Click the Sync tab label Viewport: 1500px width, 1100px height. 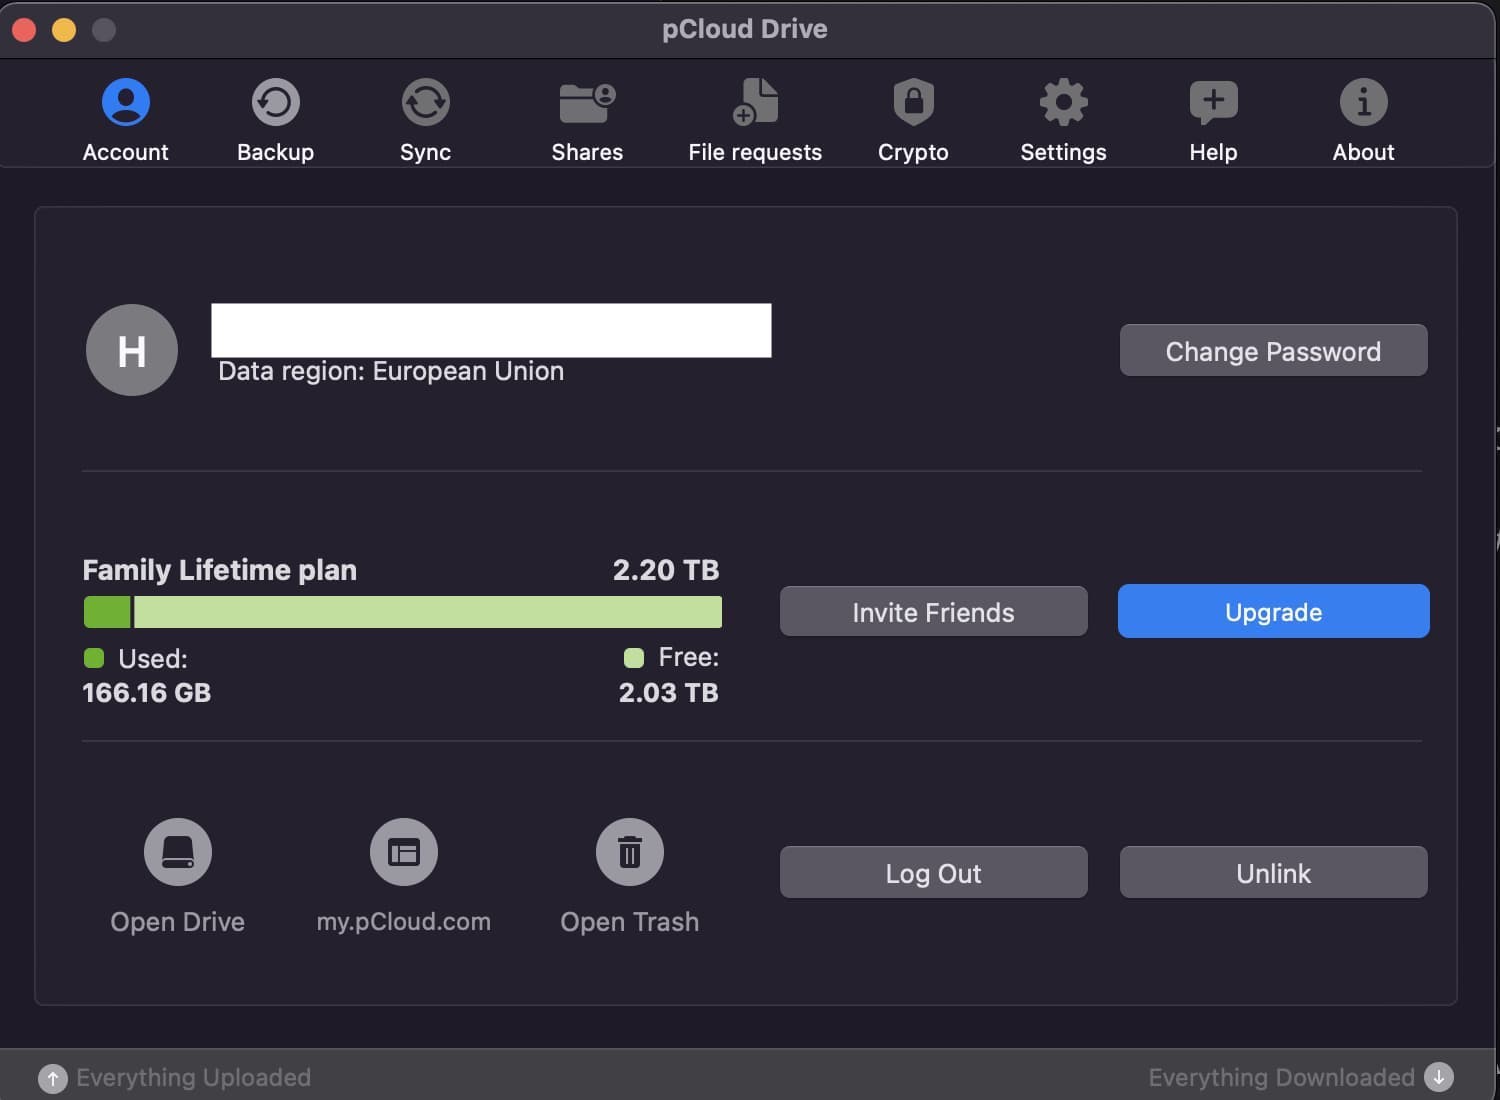(426, 152)
